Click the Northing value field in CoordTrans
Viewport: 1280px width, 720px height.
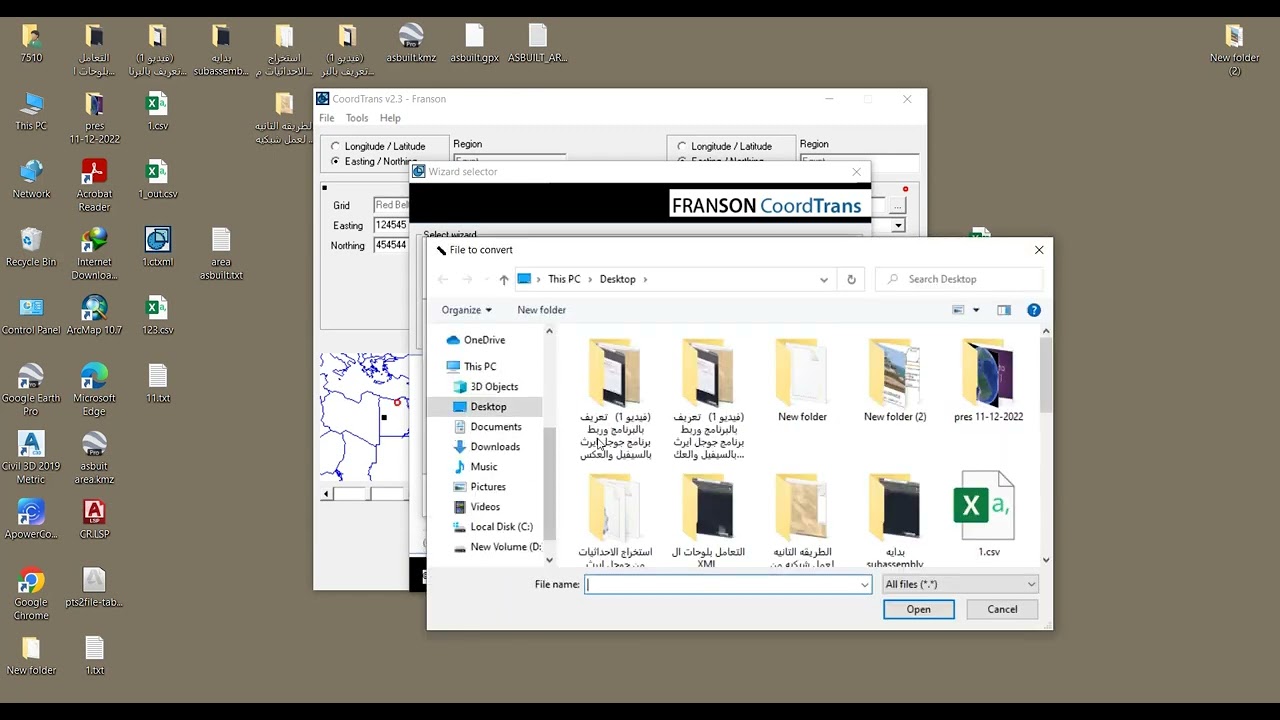click(390, 245)
